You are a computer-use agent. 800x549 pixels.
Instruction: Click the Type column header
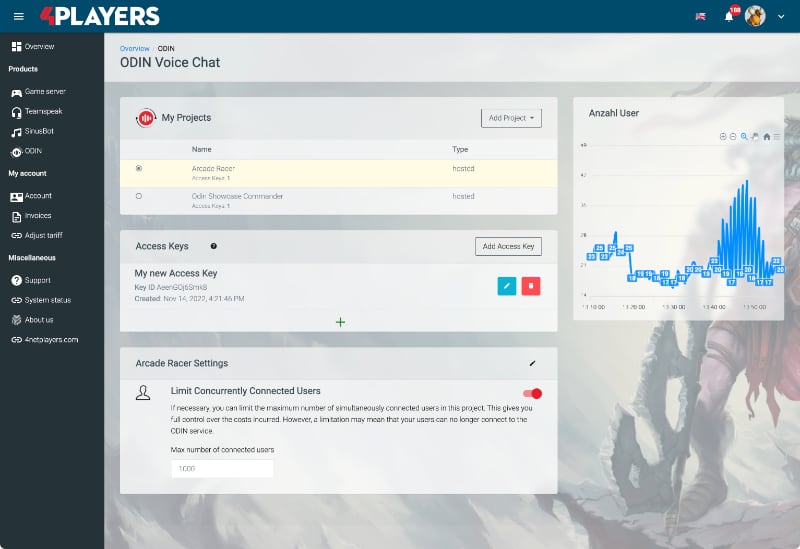pos(460,149)
